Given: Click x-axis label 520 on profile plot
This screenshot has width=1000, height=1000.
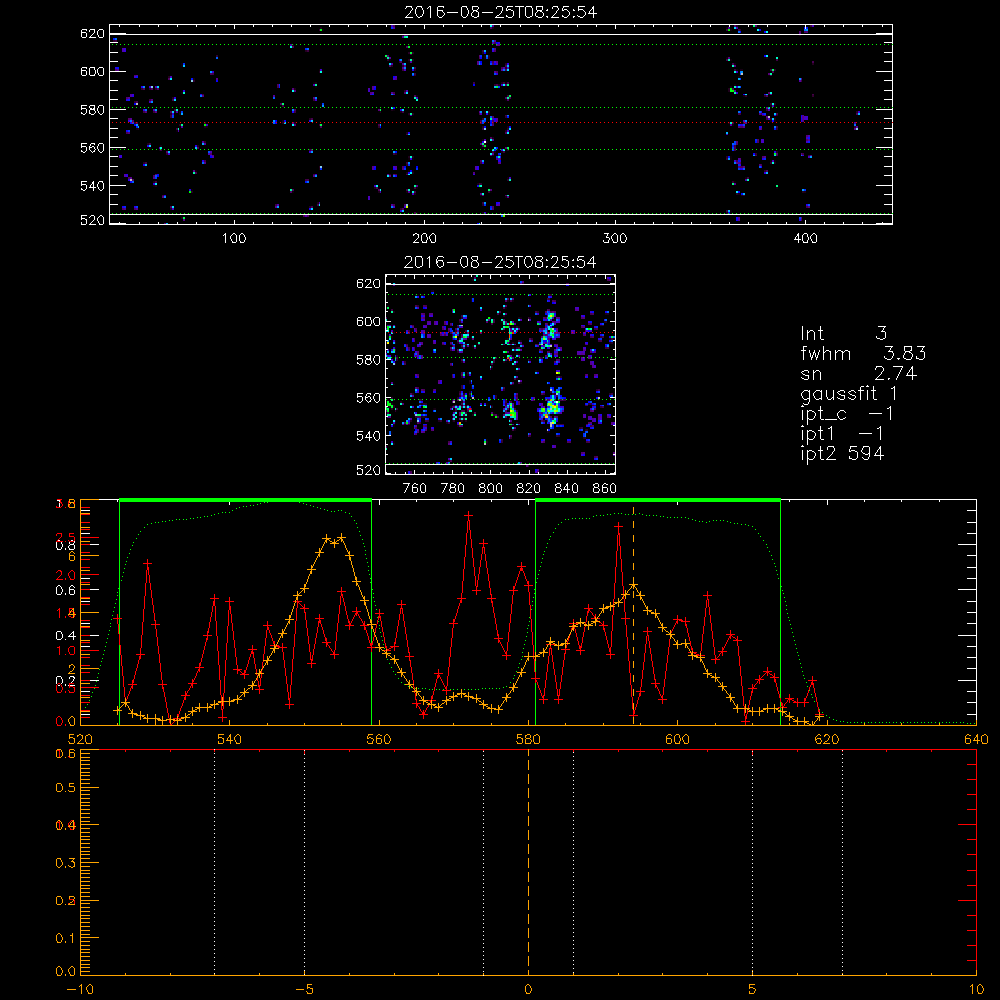Looking at the screenshot, I should coord(80,740).
